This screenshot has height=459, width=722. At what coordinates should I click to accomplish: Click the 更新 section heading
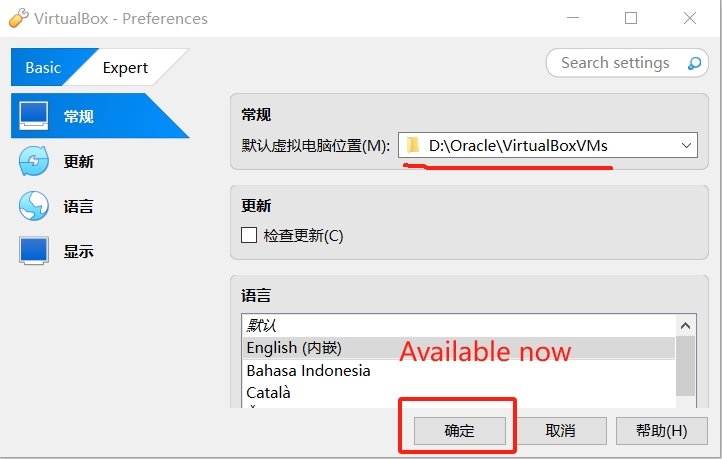(256, 205)
